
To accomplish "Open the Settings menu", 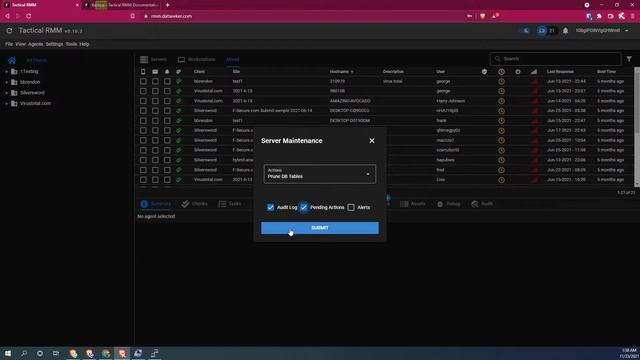I will tap(54, 44).
